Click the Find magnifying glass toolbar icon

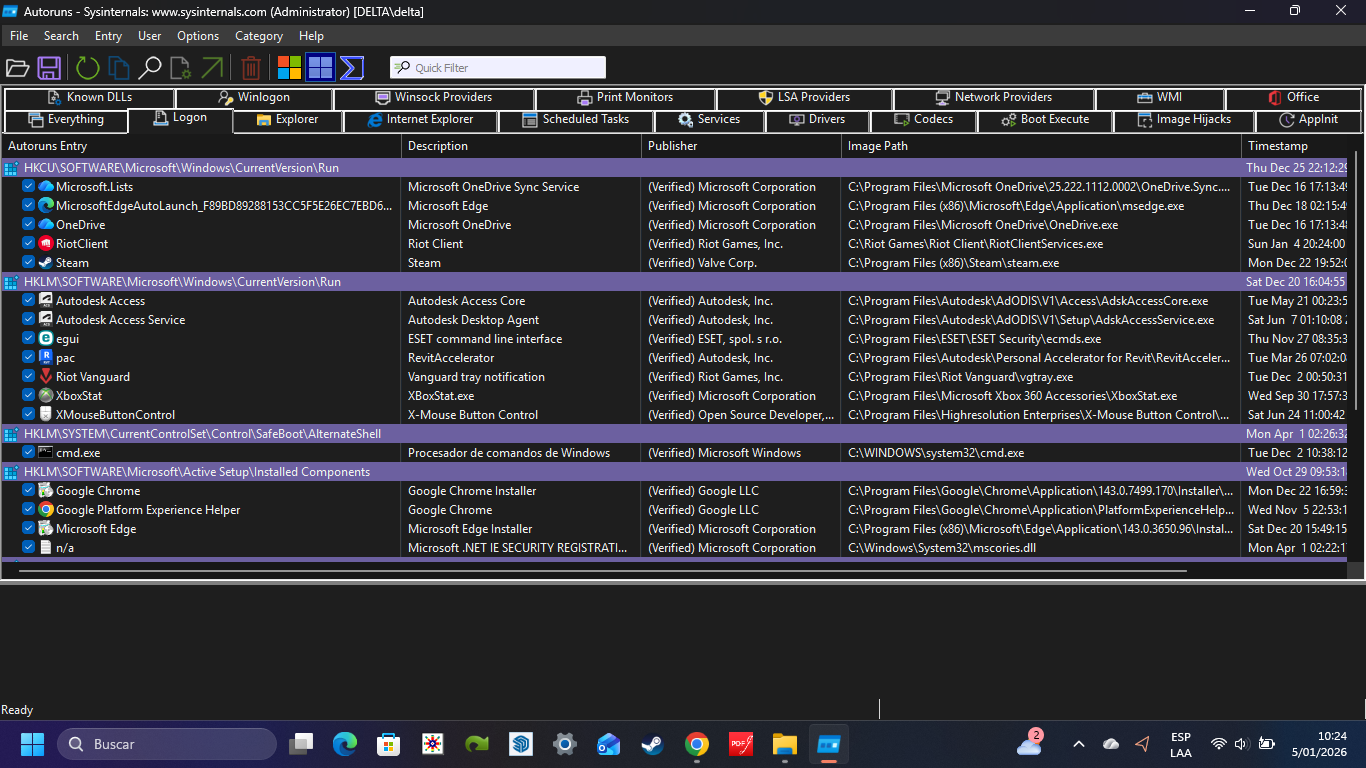(150, 68)
